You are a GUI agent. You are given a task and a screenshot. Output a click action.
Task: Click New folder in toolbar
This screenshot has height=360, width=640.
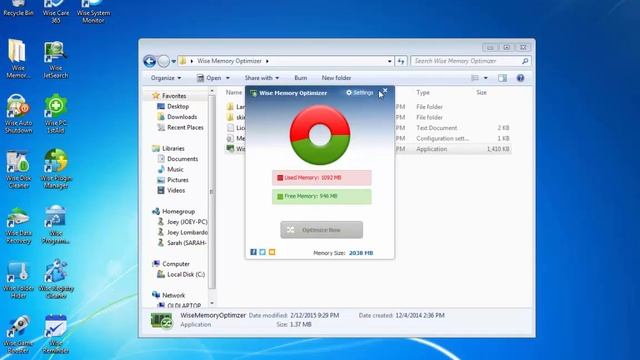[x=336, y=78]
